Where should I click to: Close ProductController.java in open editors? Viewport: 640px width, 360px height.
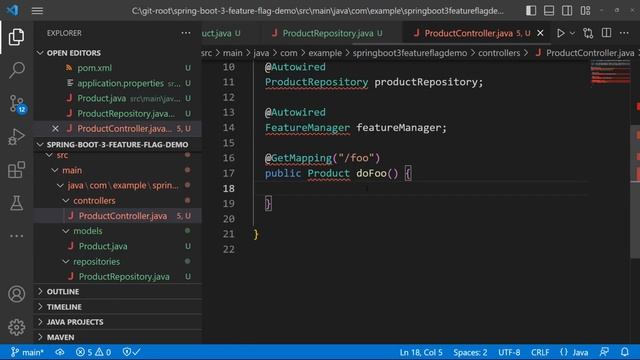coord(55,129)
